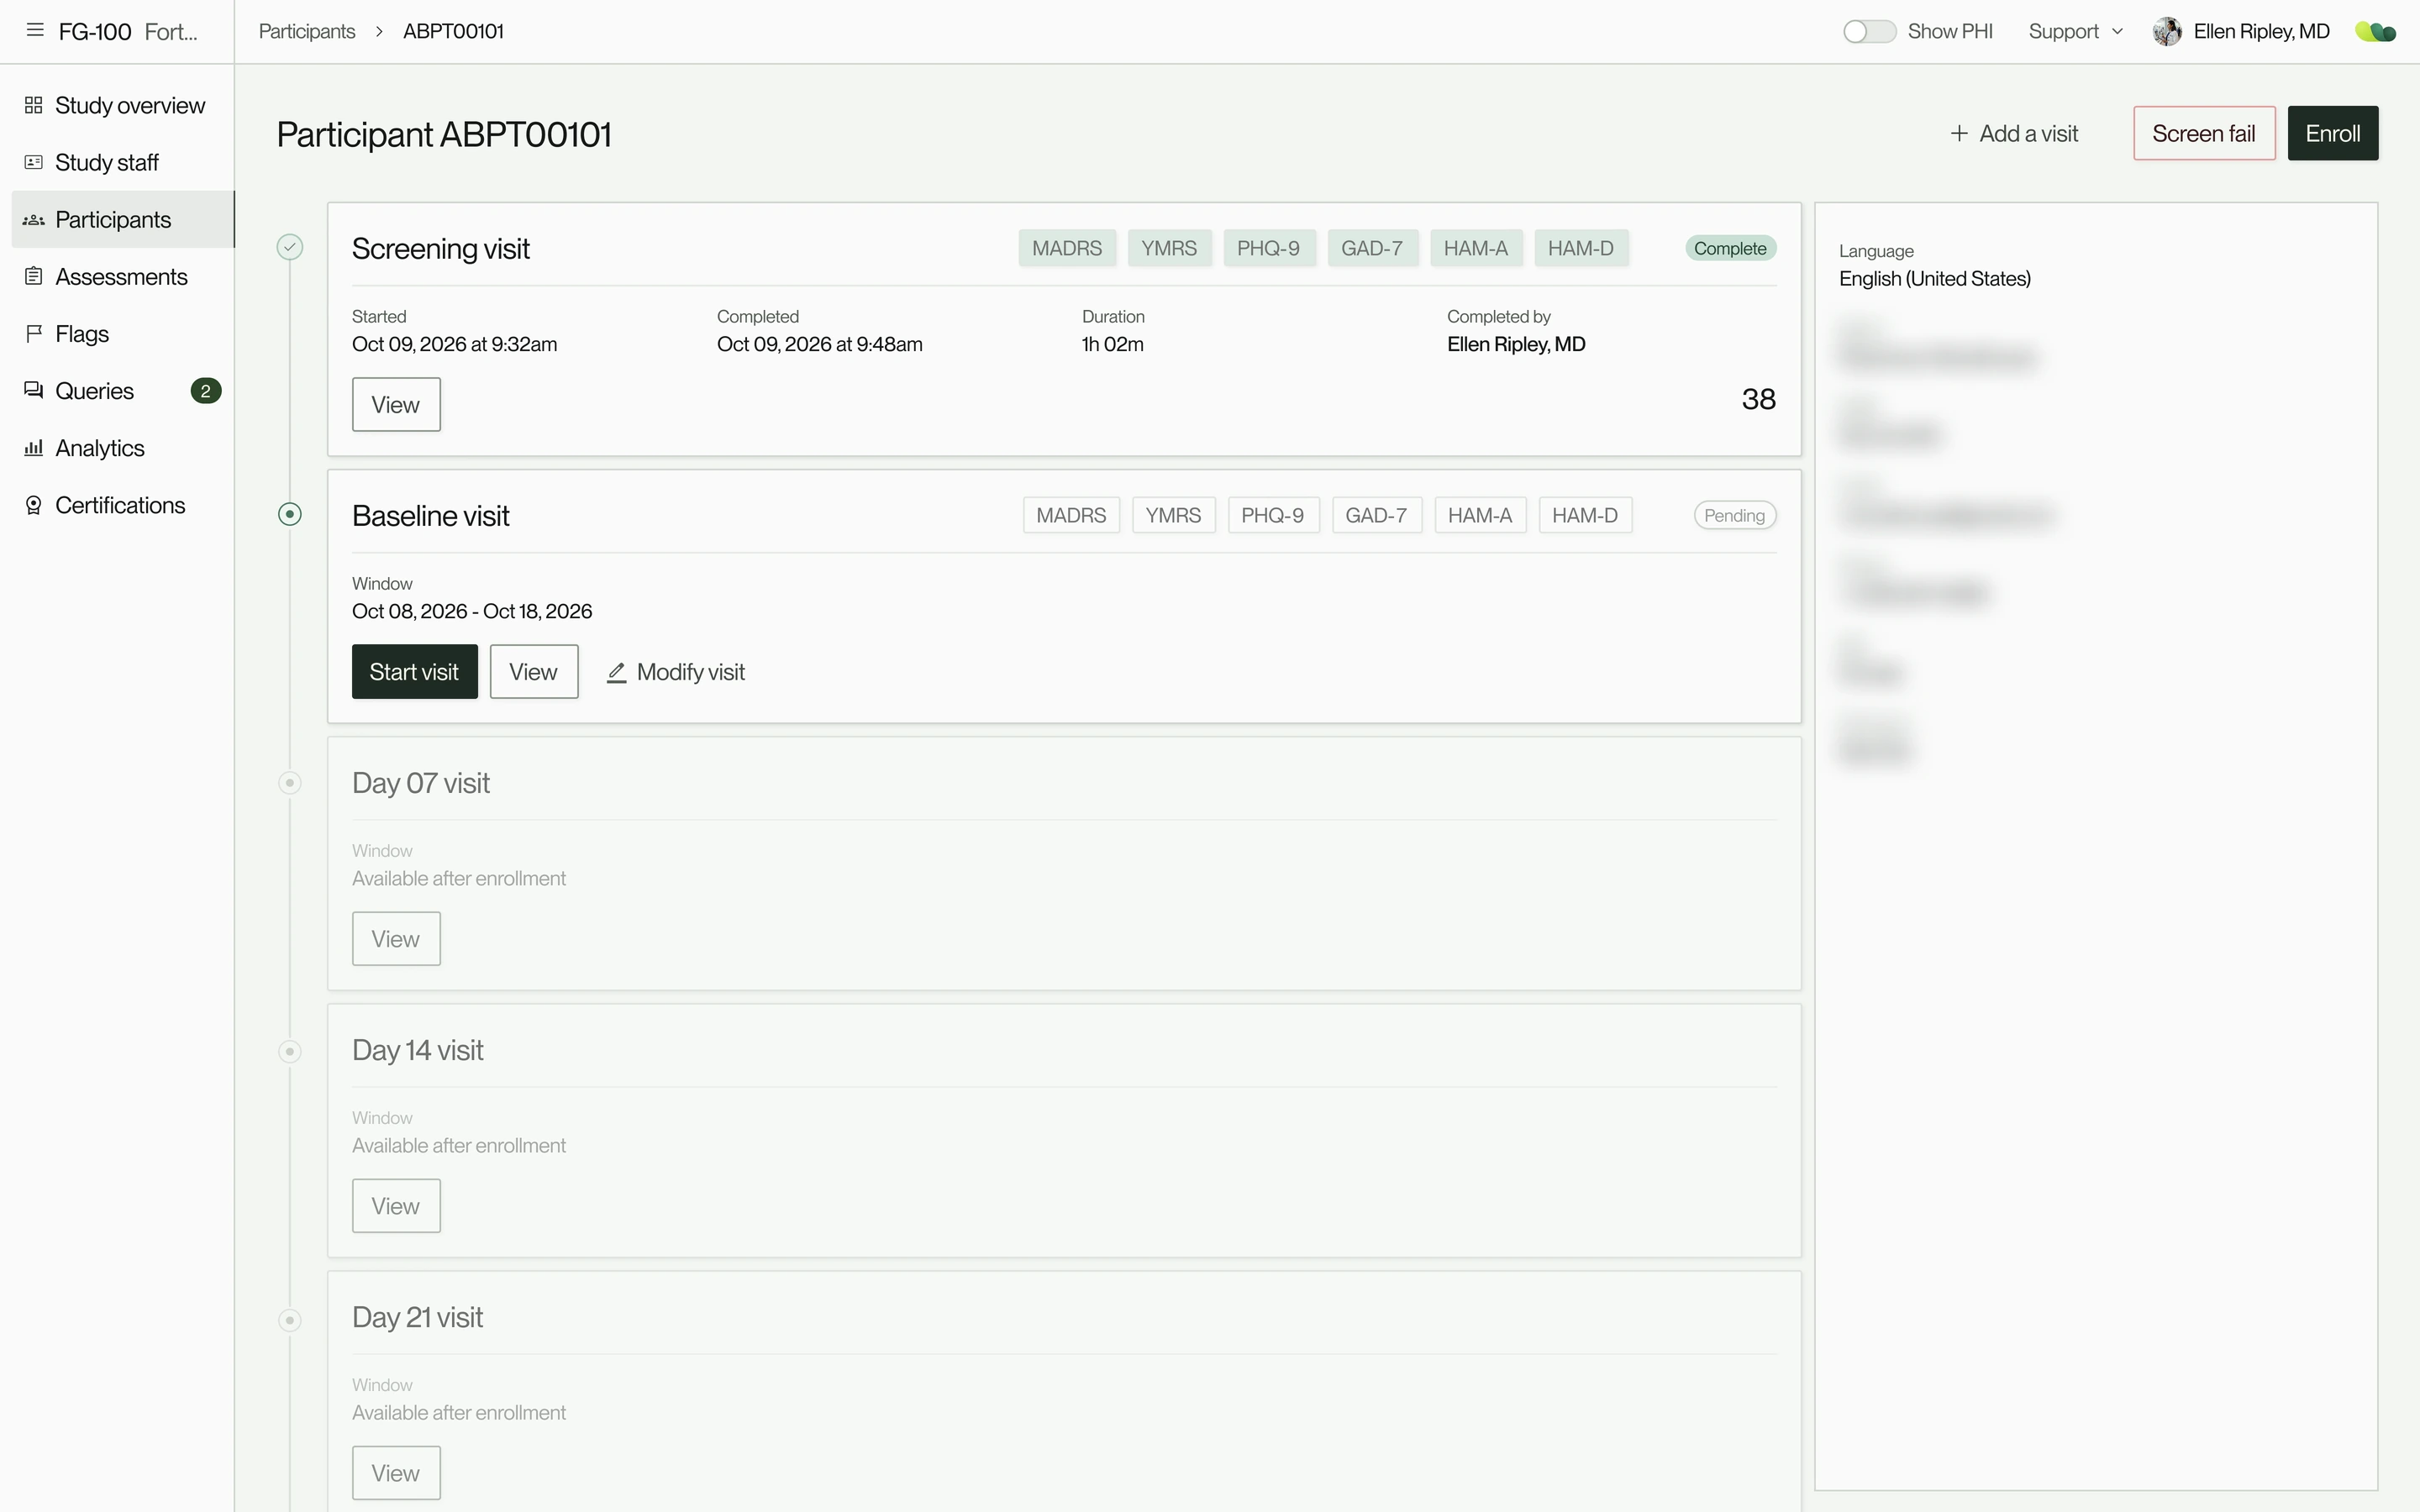Click View in Day 21 visit card
This screenshot has height=1512, width=2420.
[x=396, y=1472]
